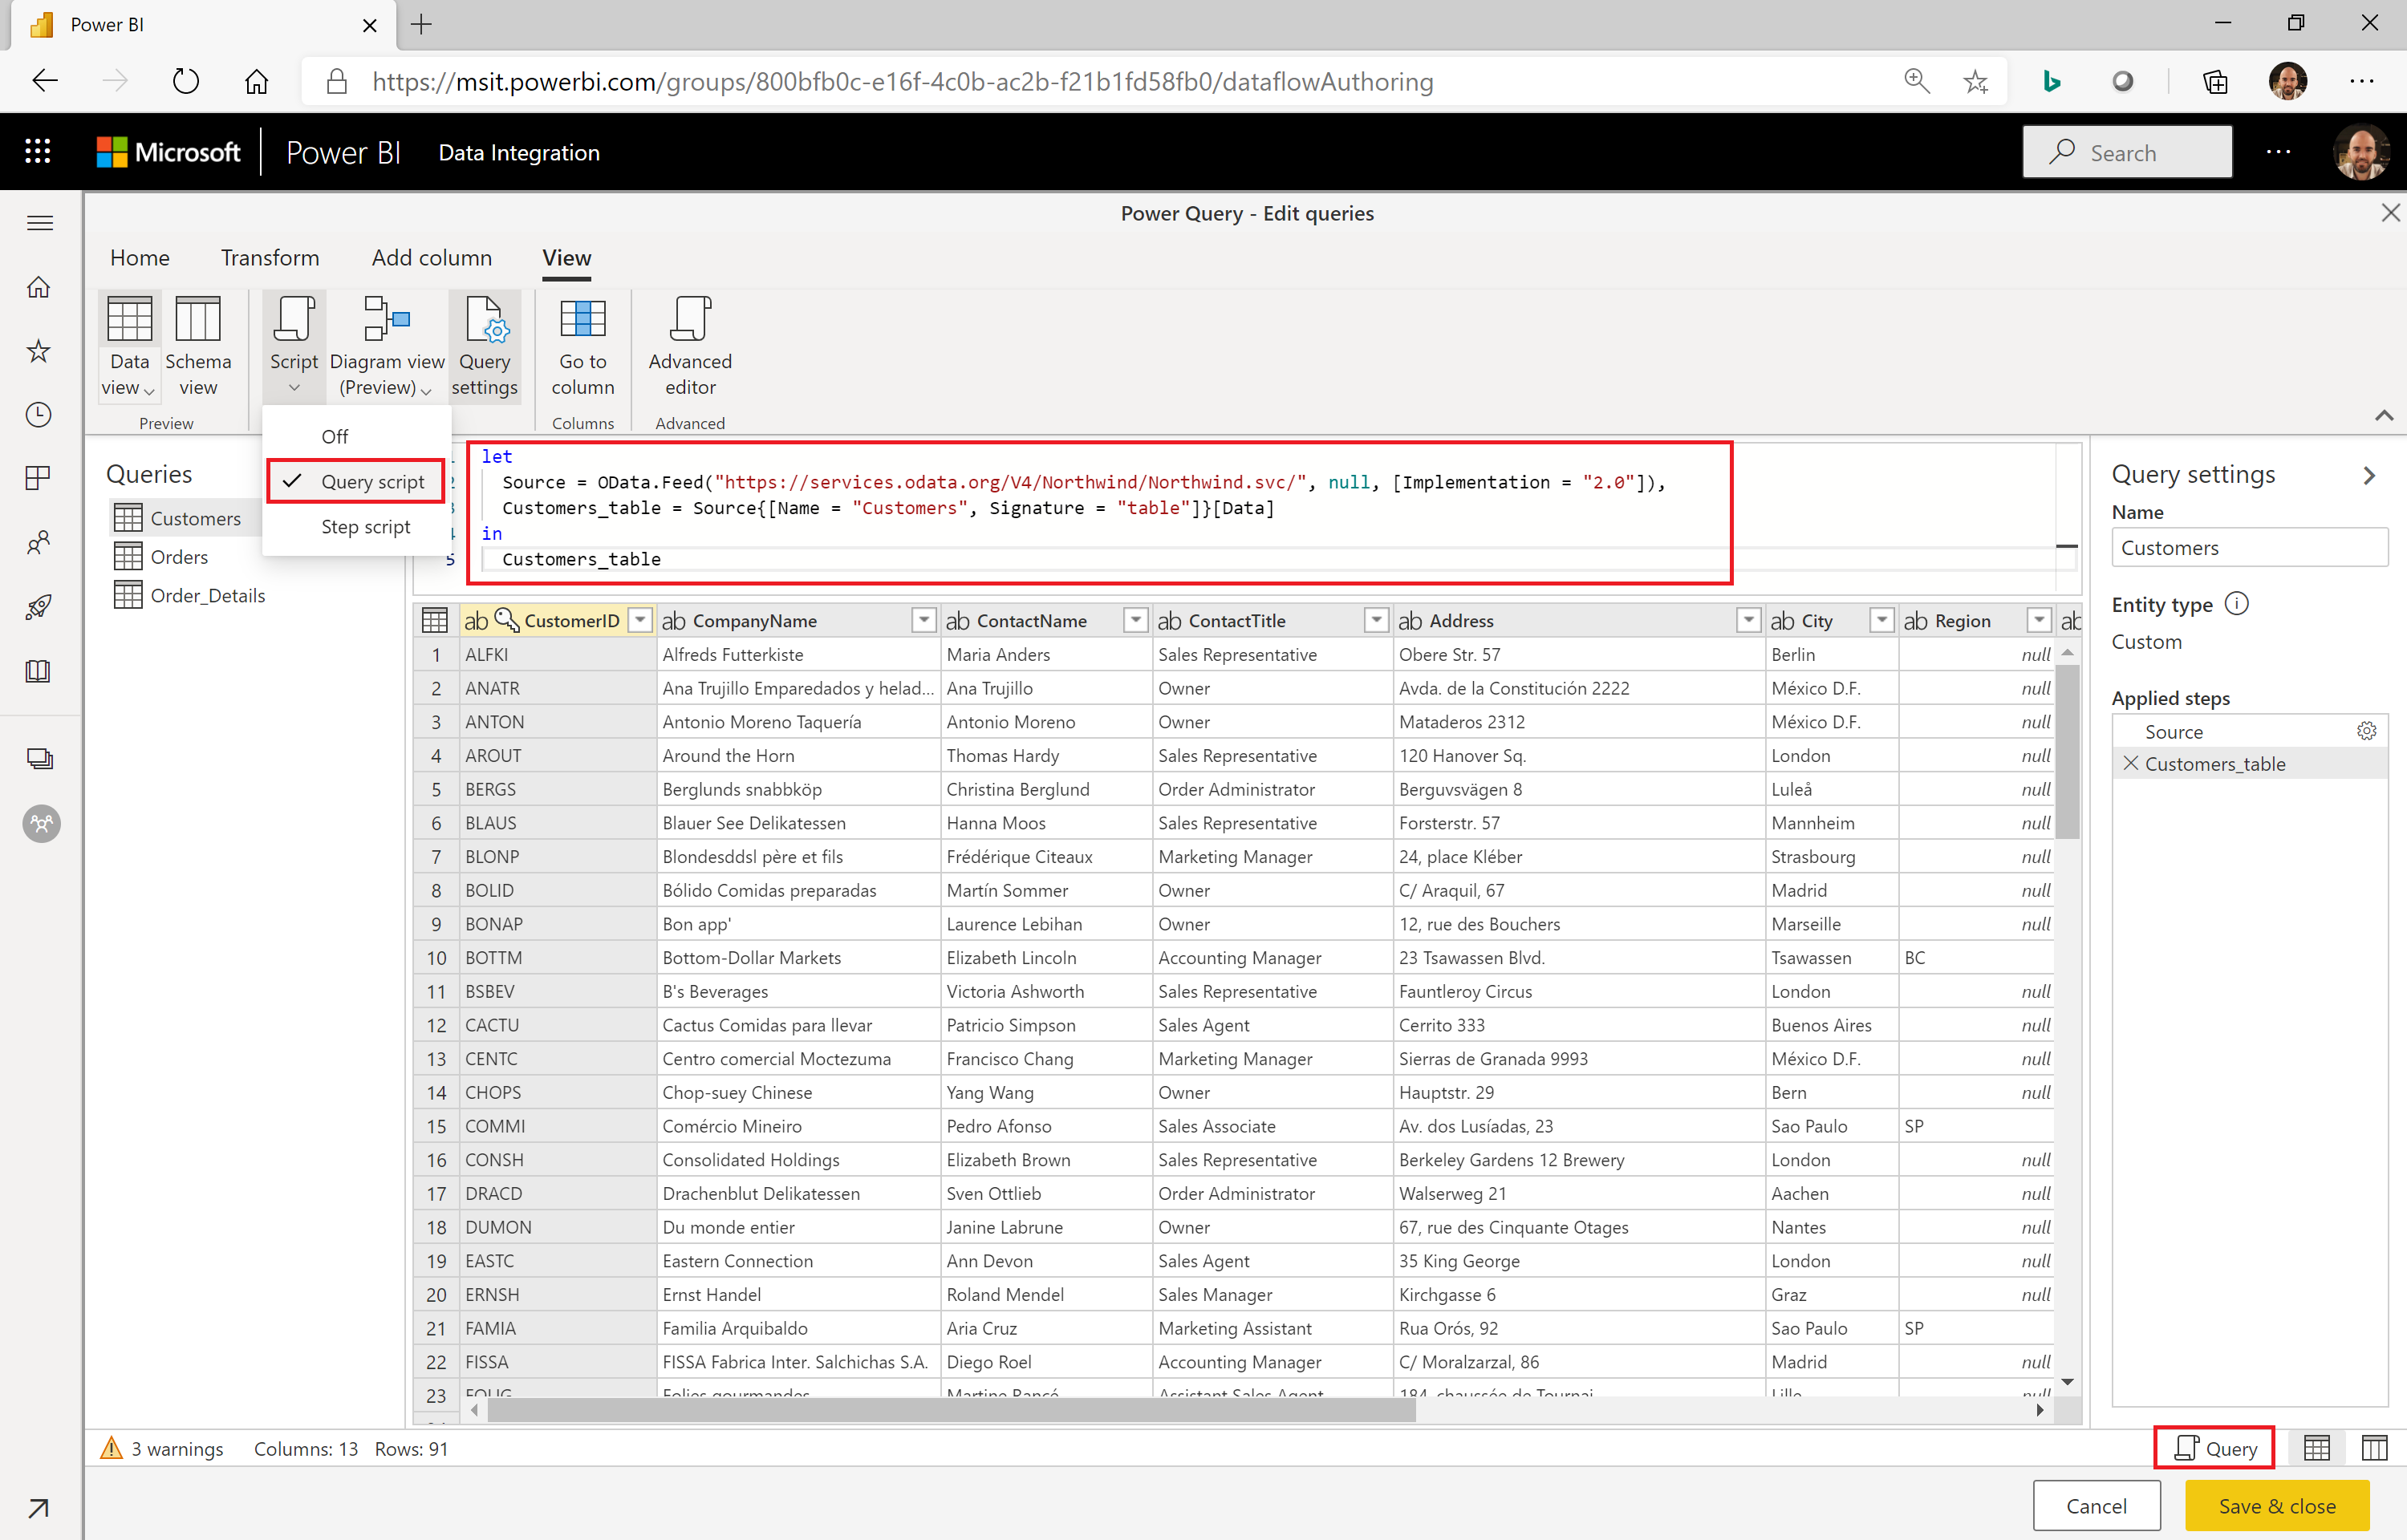Viewport: 2407px width, 1540px height.
Task: Open the Data view ribbon button
Action: 129,346
